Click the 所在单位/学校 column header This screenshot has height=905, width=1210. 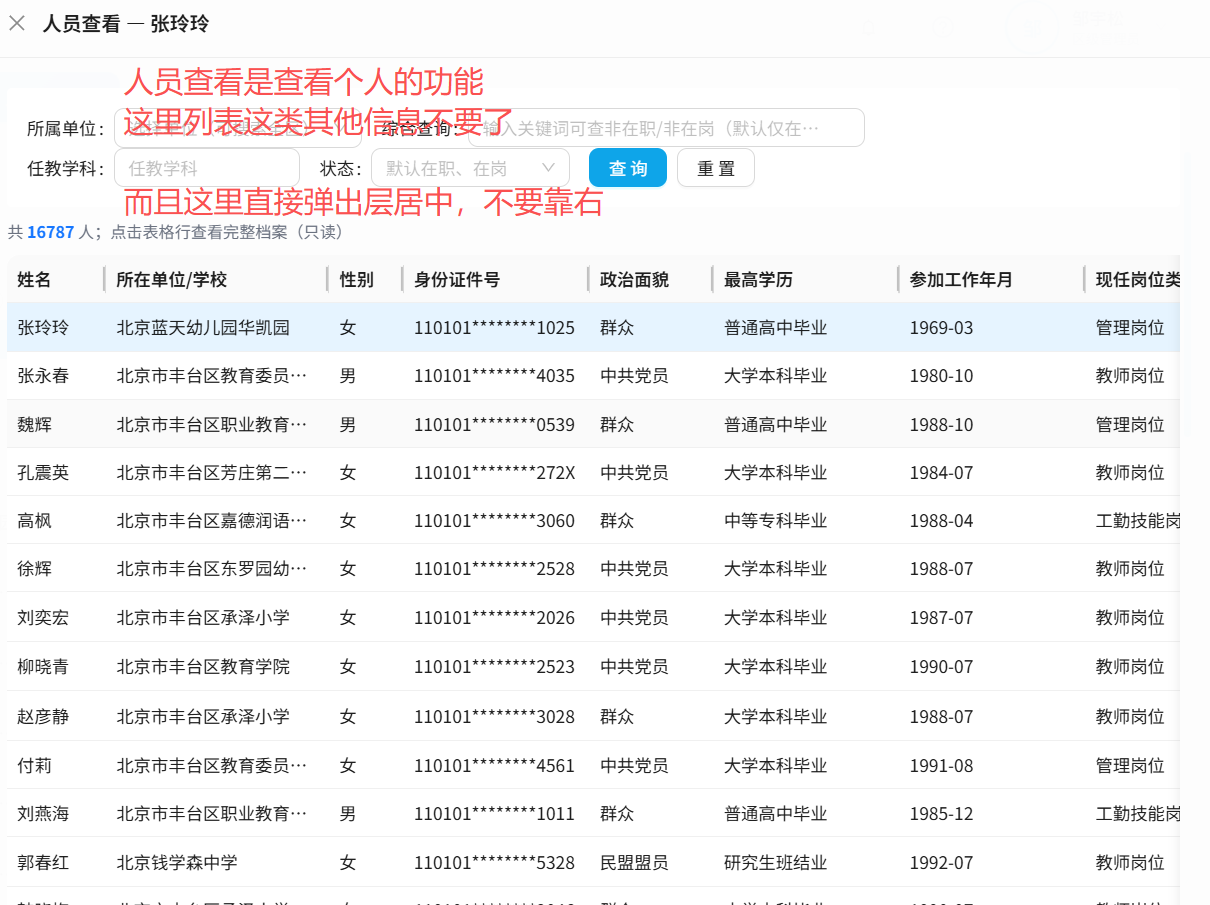pos(171,280)
